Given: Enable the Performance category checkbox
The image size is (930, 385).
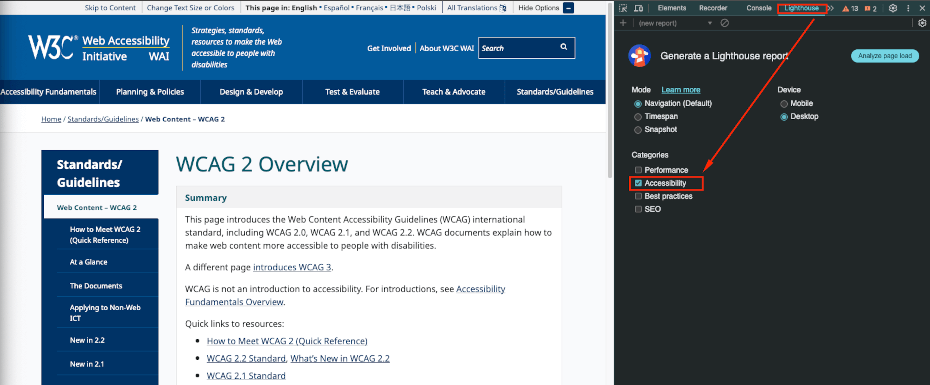Looking at the screenshot, I should pyautogui.click(x=638, y=170).
